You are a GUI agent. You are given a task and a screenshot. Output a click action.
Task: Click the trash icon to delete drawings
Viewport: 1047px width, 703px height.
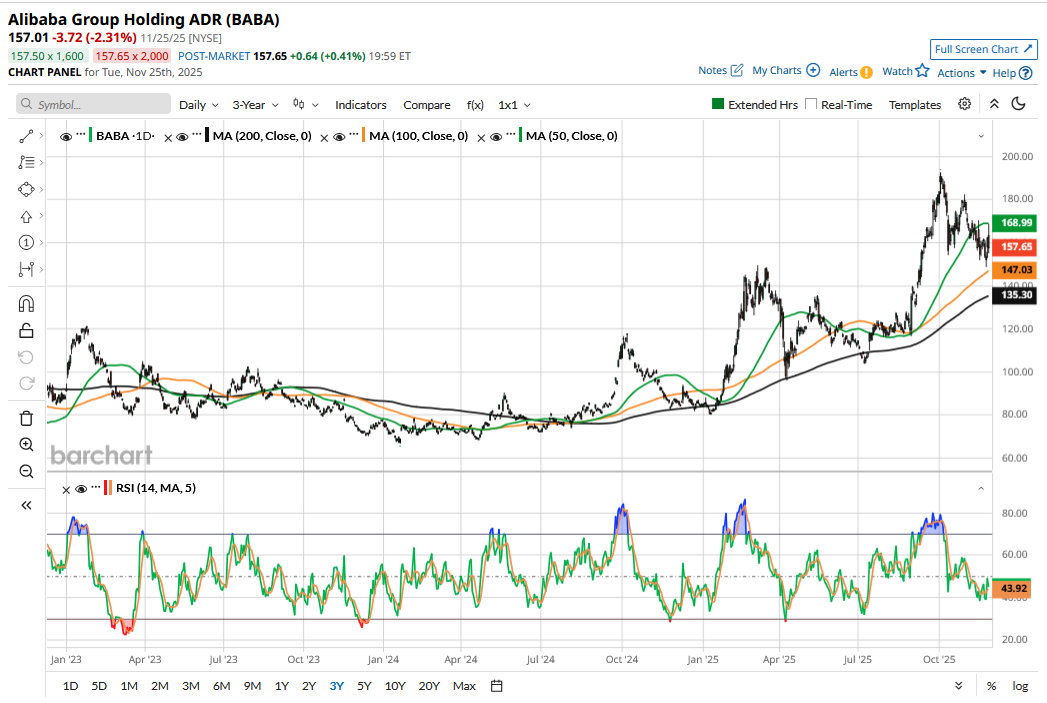coord(27,418)
